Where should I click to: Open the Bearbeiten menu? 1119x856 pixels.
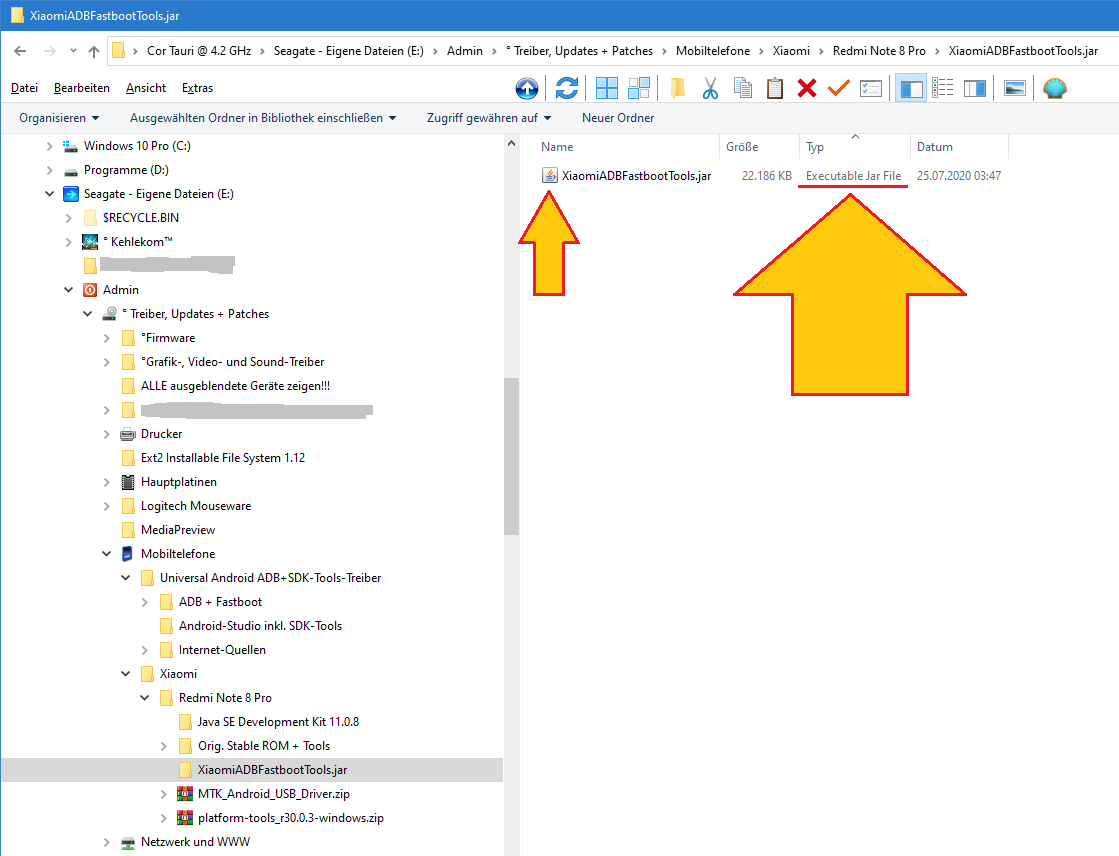pyautogui.click(x=81, y=88)
